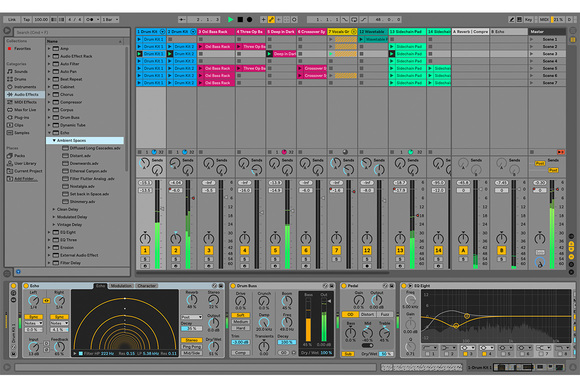
Task: Toggle the Echo device on/off button
Action: coord(26,286)
